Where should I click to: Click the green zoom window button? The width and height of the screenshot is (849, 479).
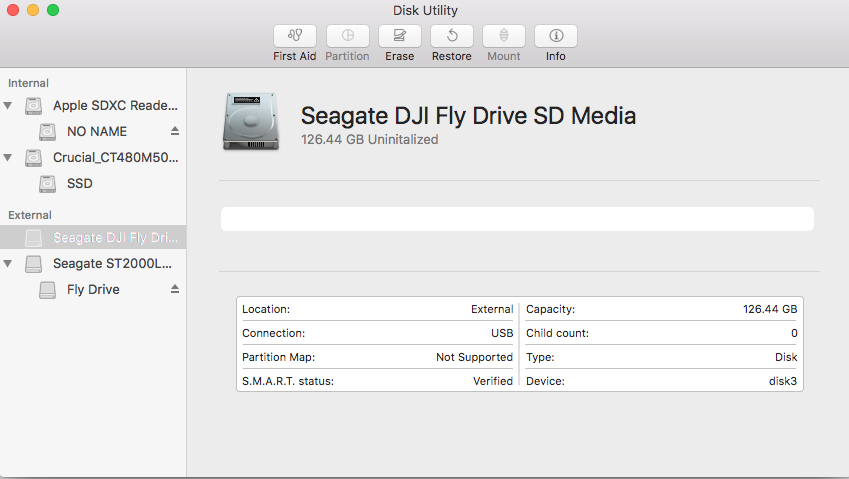tap(53, 10)
